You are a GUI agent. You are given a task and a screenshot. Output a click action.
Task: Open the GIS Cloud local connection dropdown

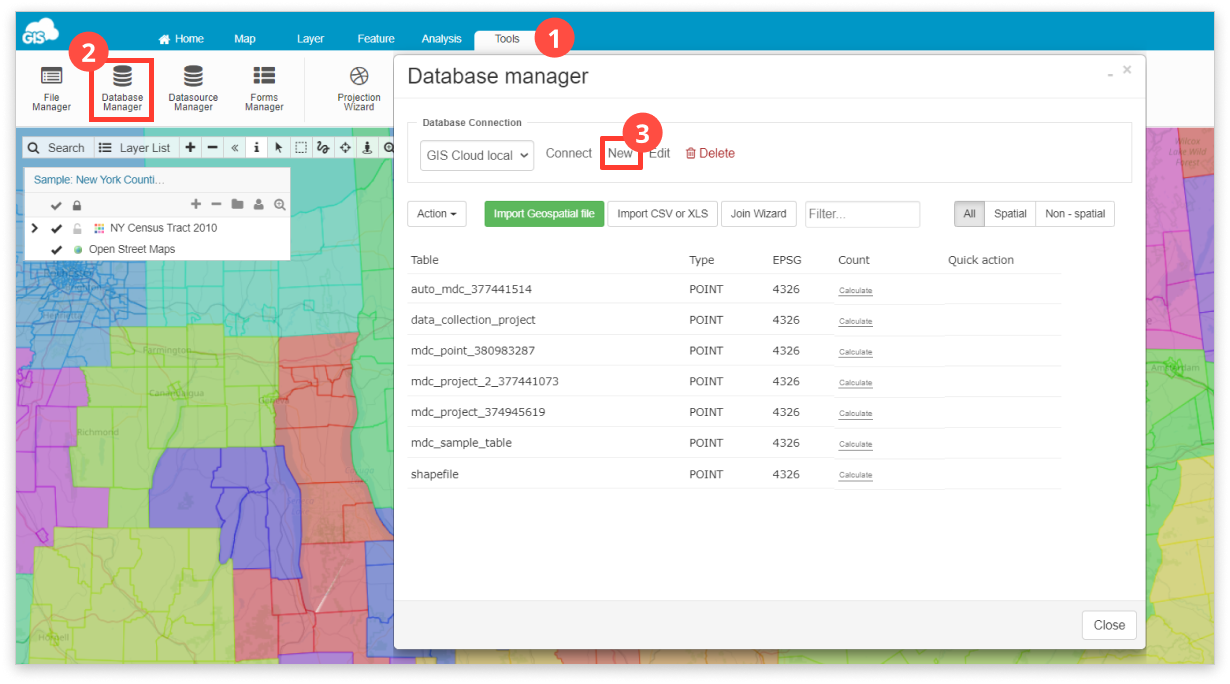click(x=476, y=154)
